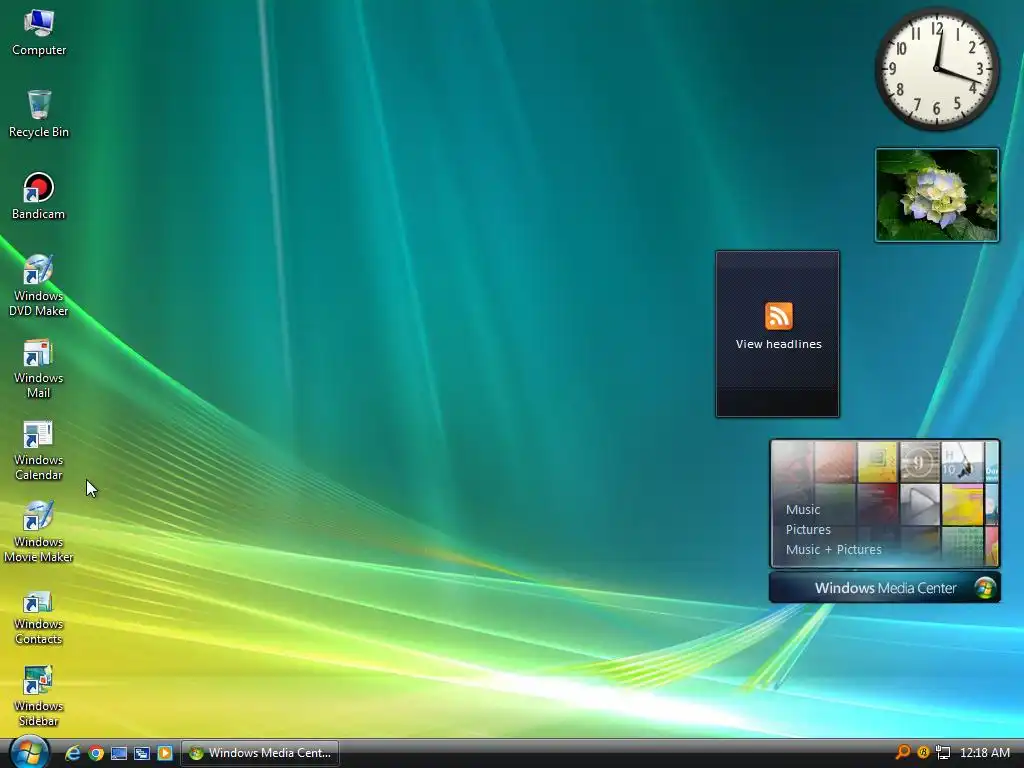Viewport: 1024px width, 768px height.
Task: Select the Windows DVD Maker shortcut
Action: click(x=39, y=285)
